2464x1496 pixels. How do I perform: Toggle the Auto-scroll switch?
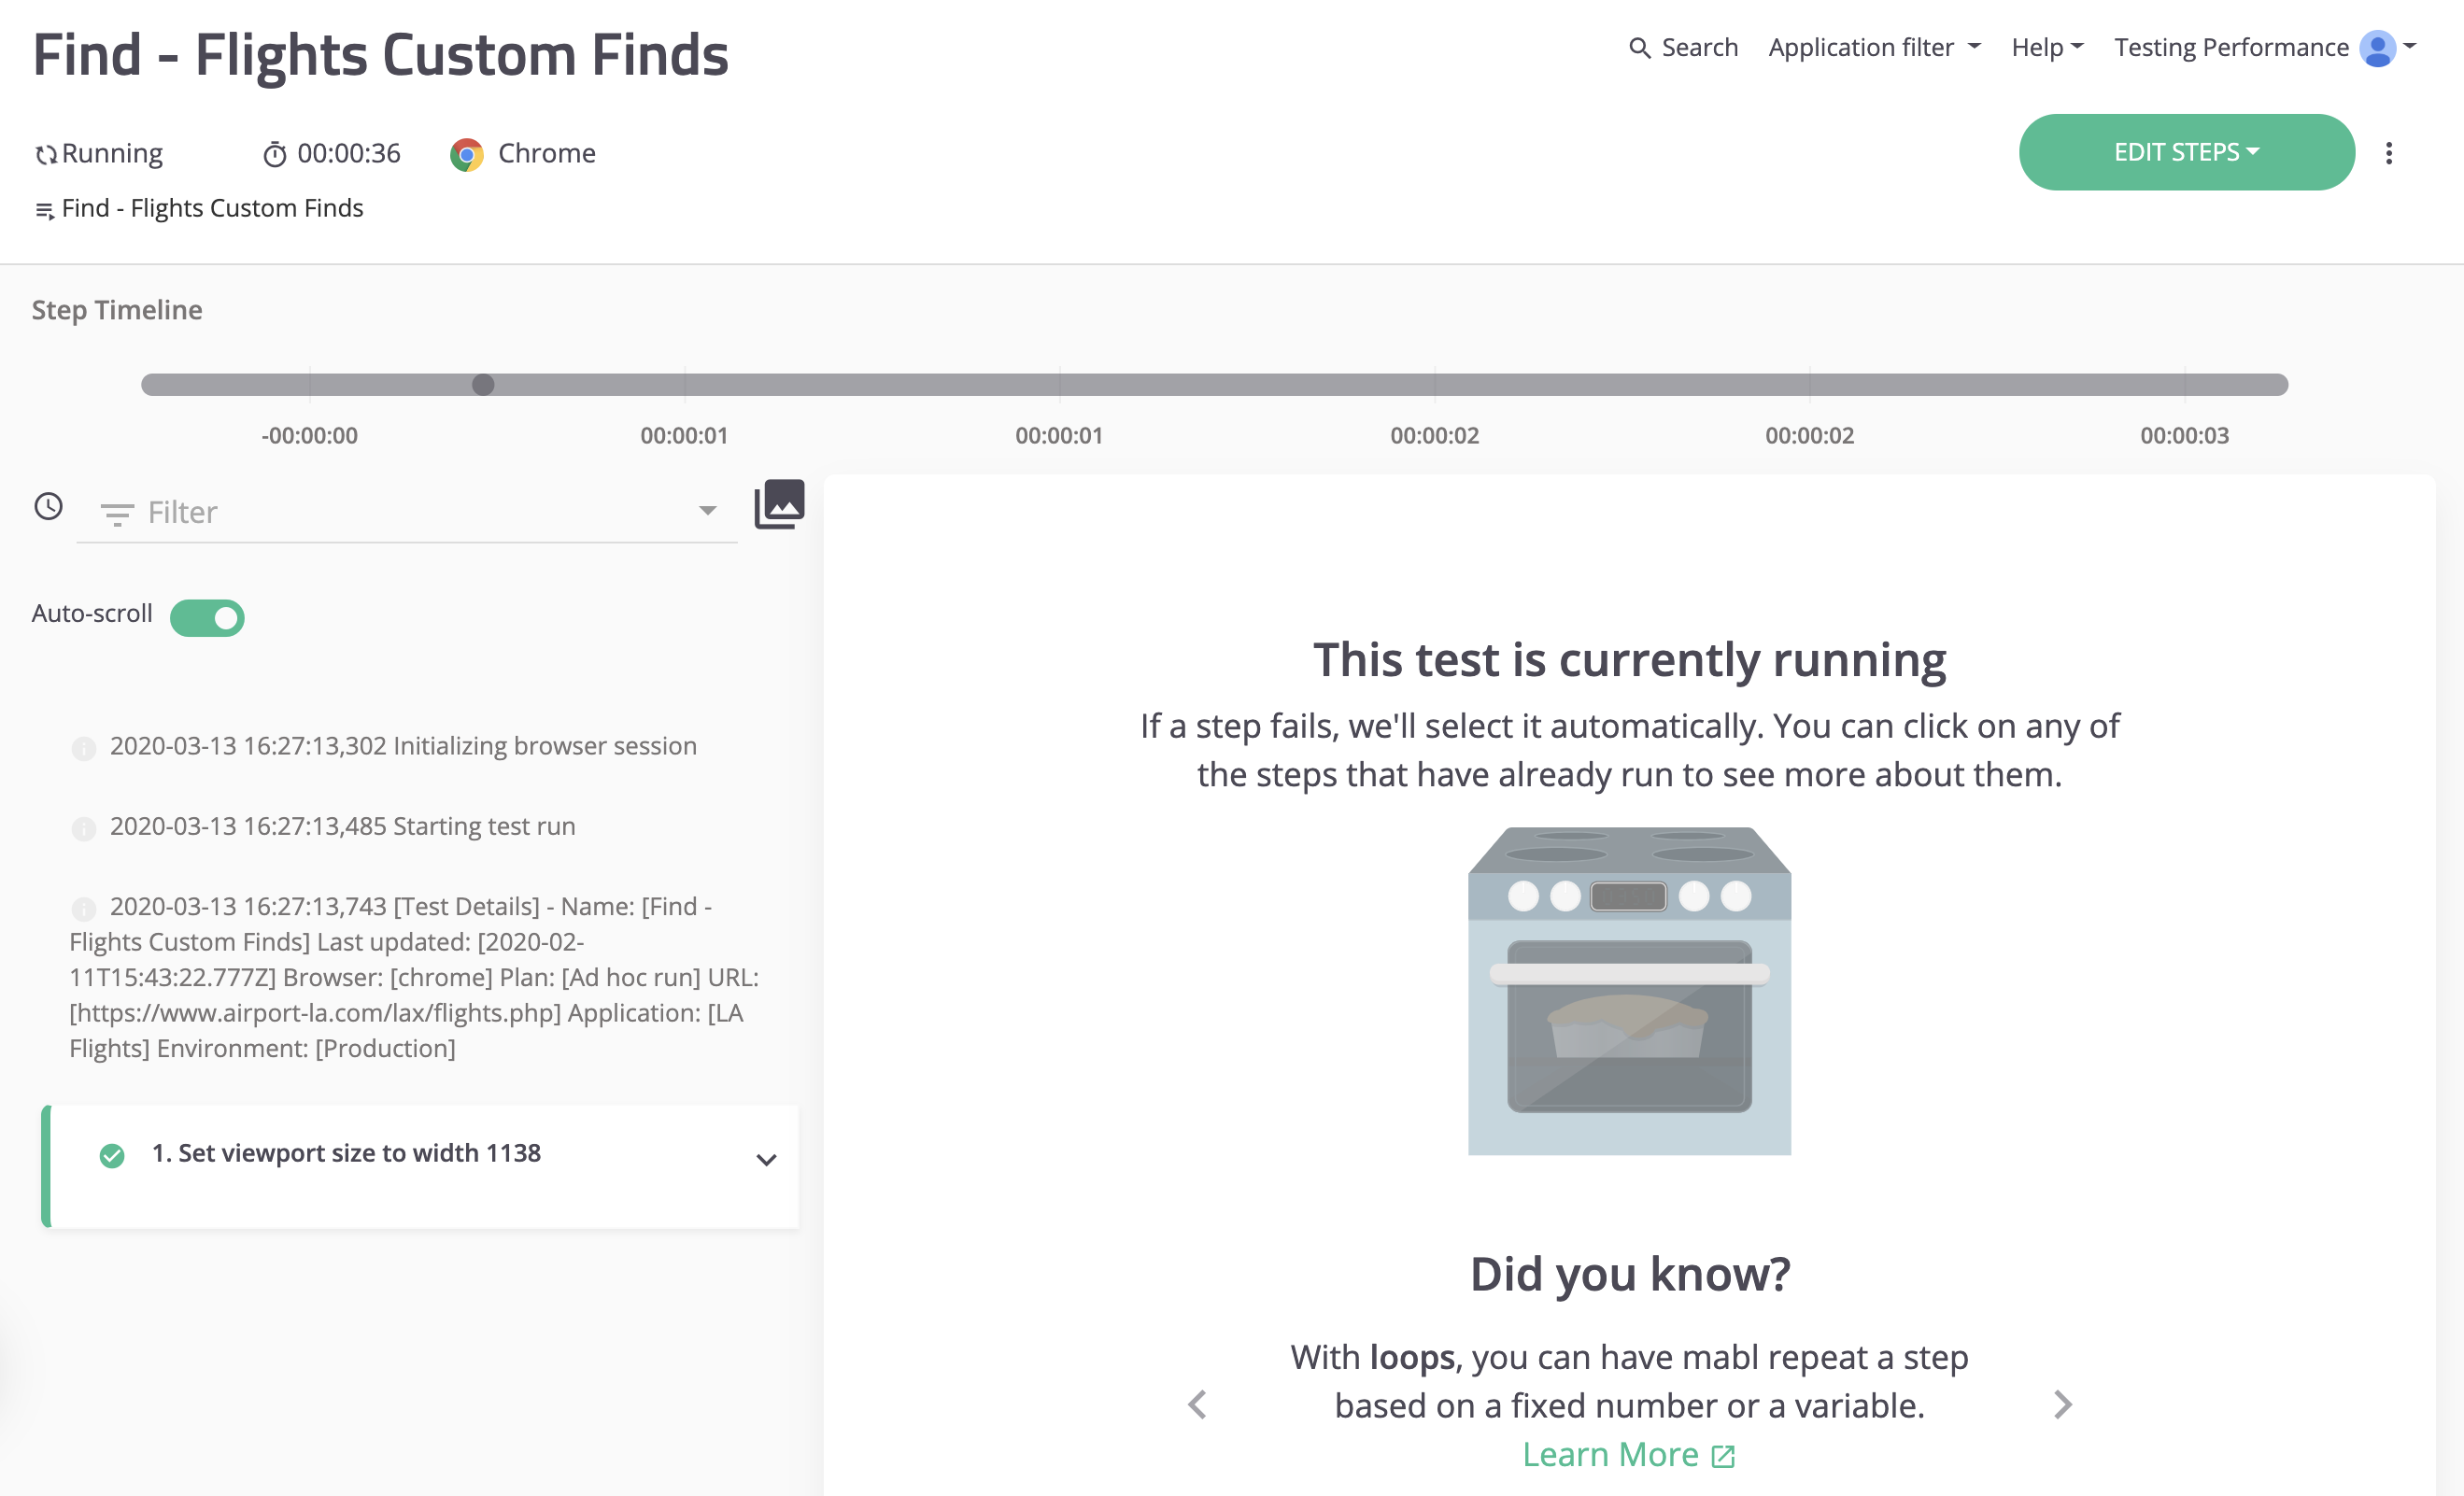(x=207, y=618)
